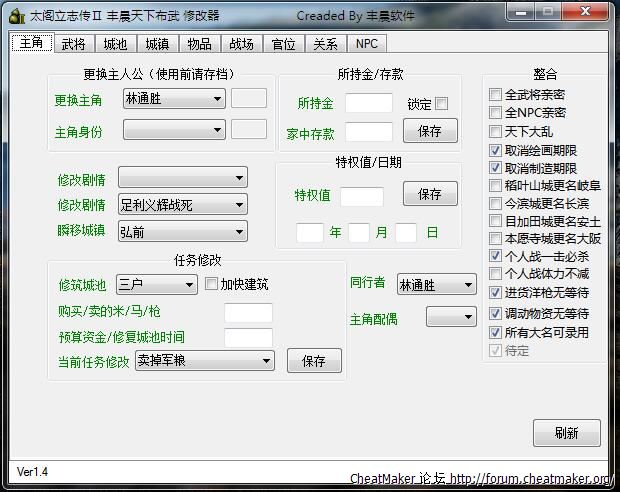Viewport: 620px width, 492px height.
Task: Click 保存 button next to 家中存款
Action: click(x=430, y=131)
